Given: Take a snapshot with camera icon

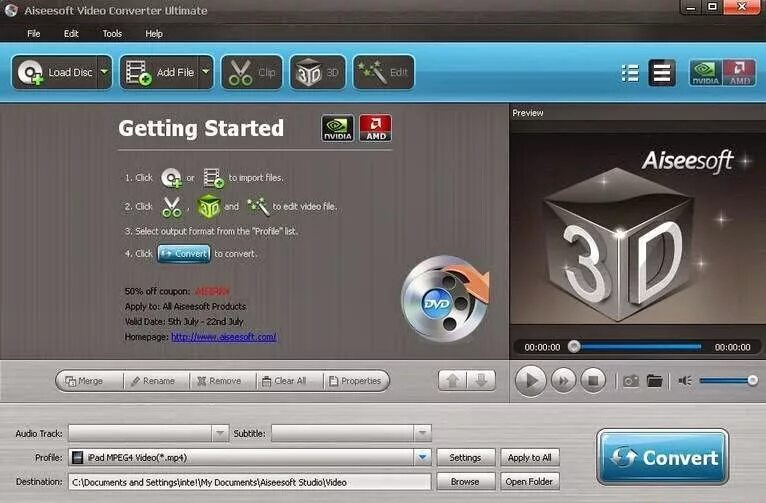Looking at the screenshot, I should click(631, 380).
